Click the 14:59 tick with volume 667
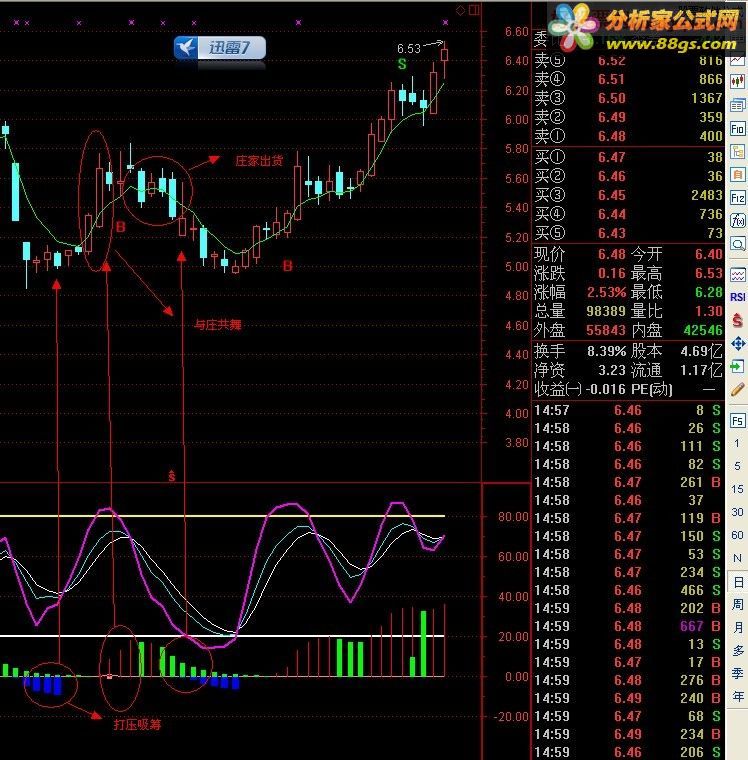 (627, 626)
